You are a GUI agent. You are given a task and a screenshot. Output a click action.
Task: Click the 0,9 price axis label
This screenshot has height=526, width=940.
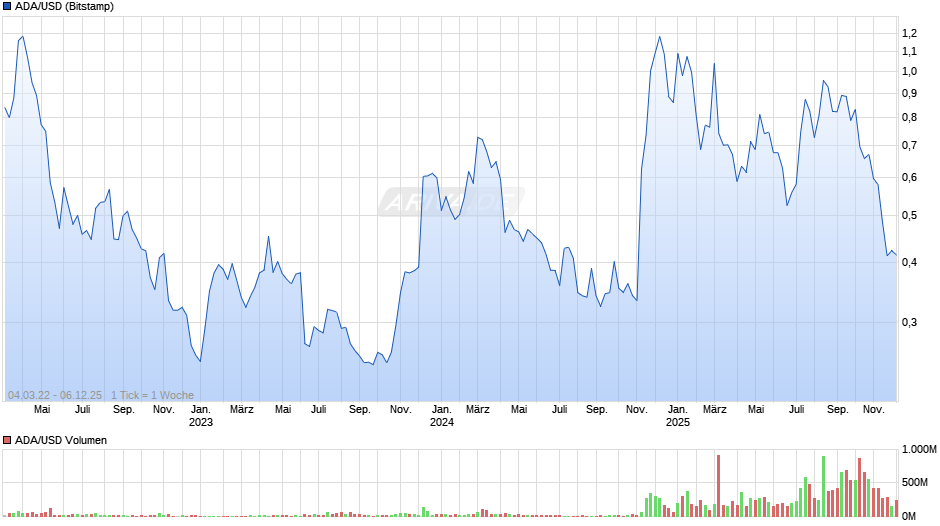(909, 94)
